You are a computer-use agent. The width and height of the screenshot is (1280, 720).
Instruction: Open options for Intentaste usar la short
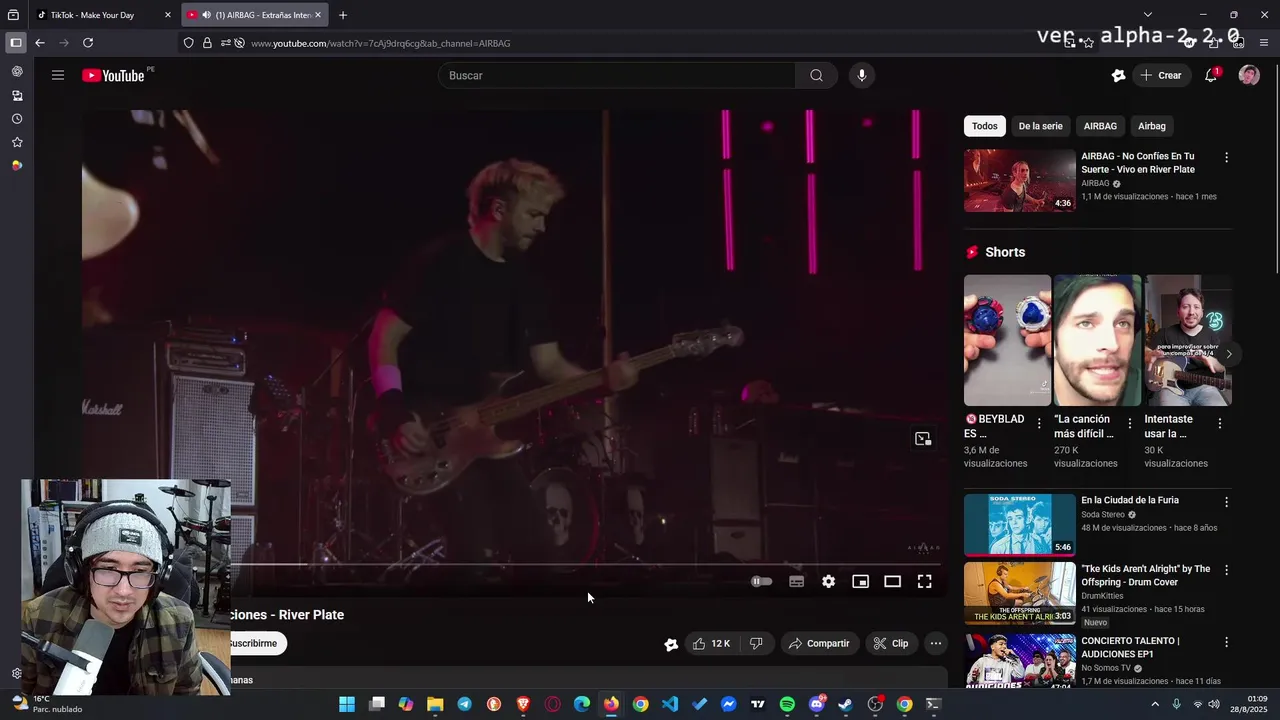coord(1220,424)
